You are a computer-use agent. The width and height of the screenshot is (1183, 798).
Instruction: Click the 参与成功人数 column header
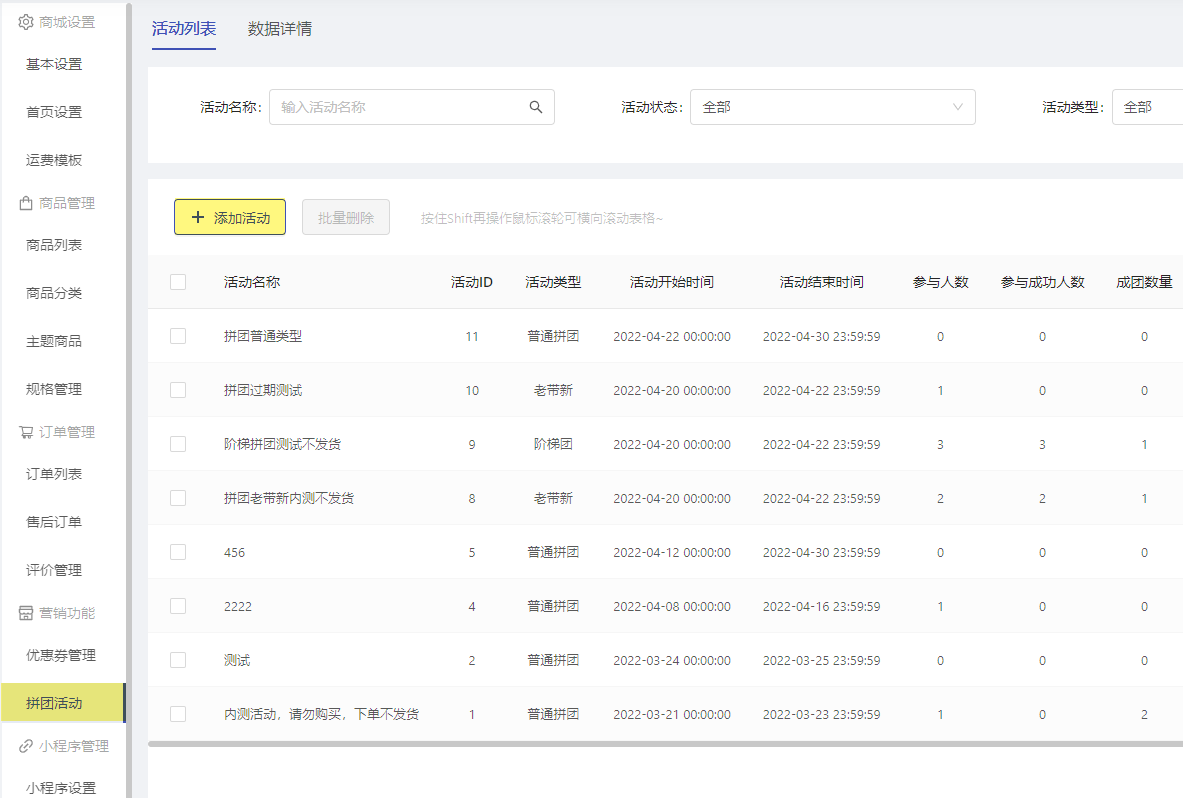(1043, 282)
